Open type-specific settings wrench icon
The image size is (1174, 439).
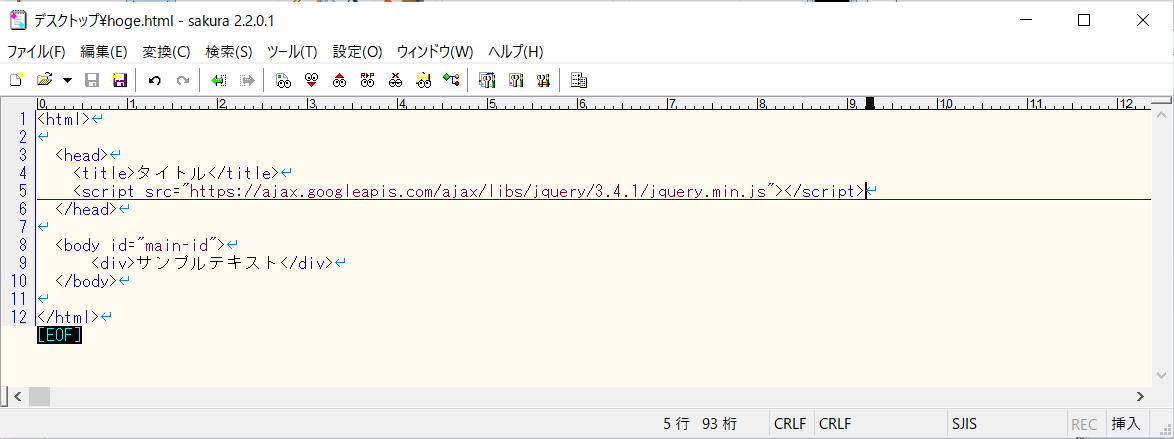515,79
